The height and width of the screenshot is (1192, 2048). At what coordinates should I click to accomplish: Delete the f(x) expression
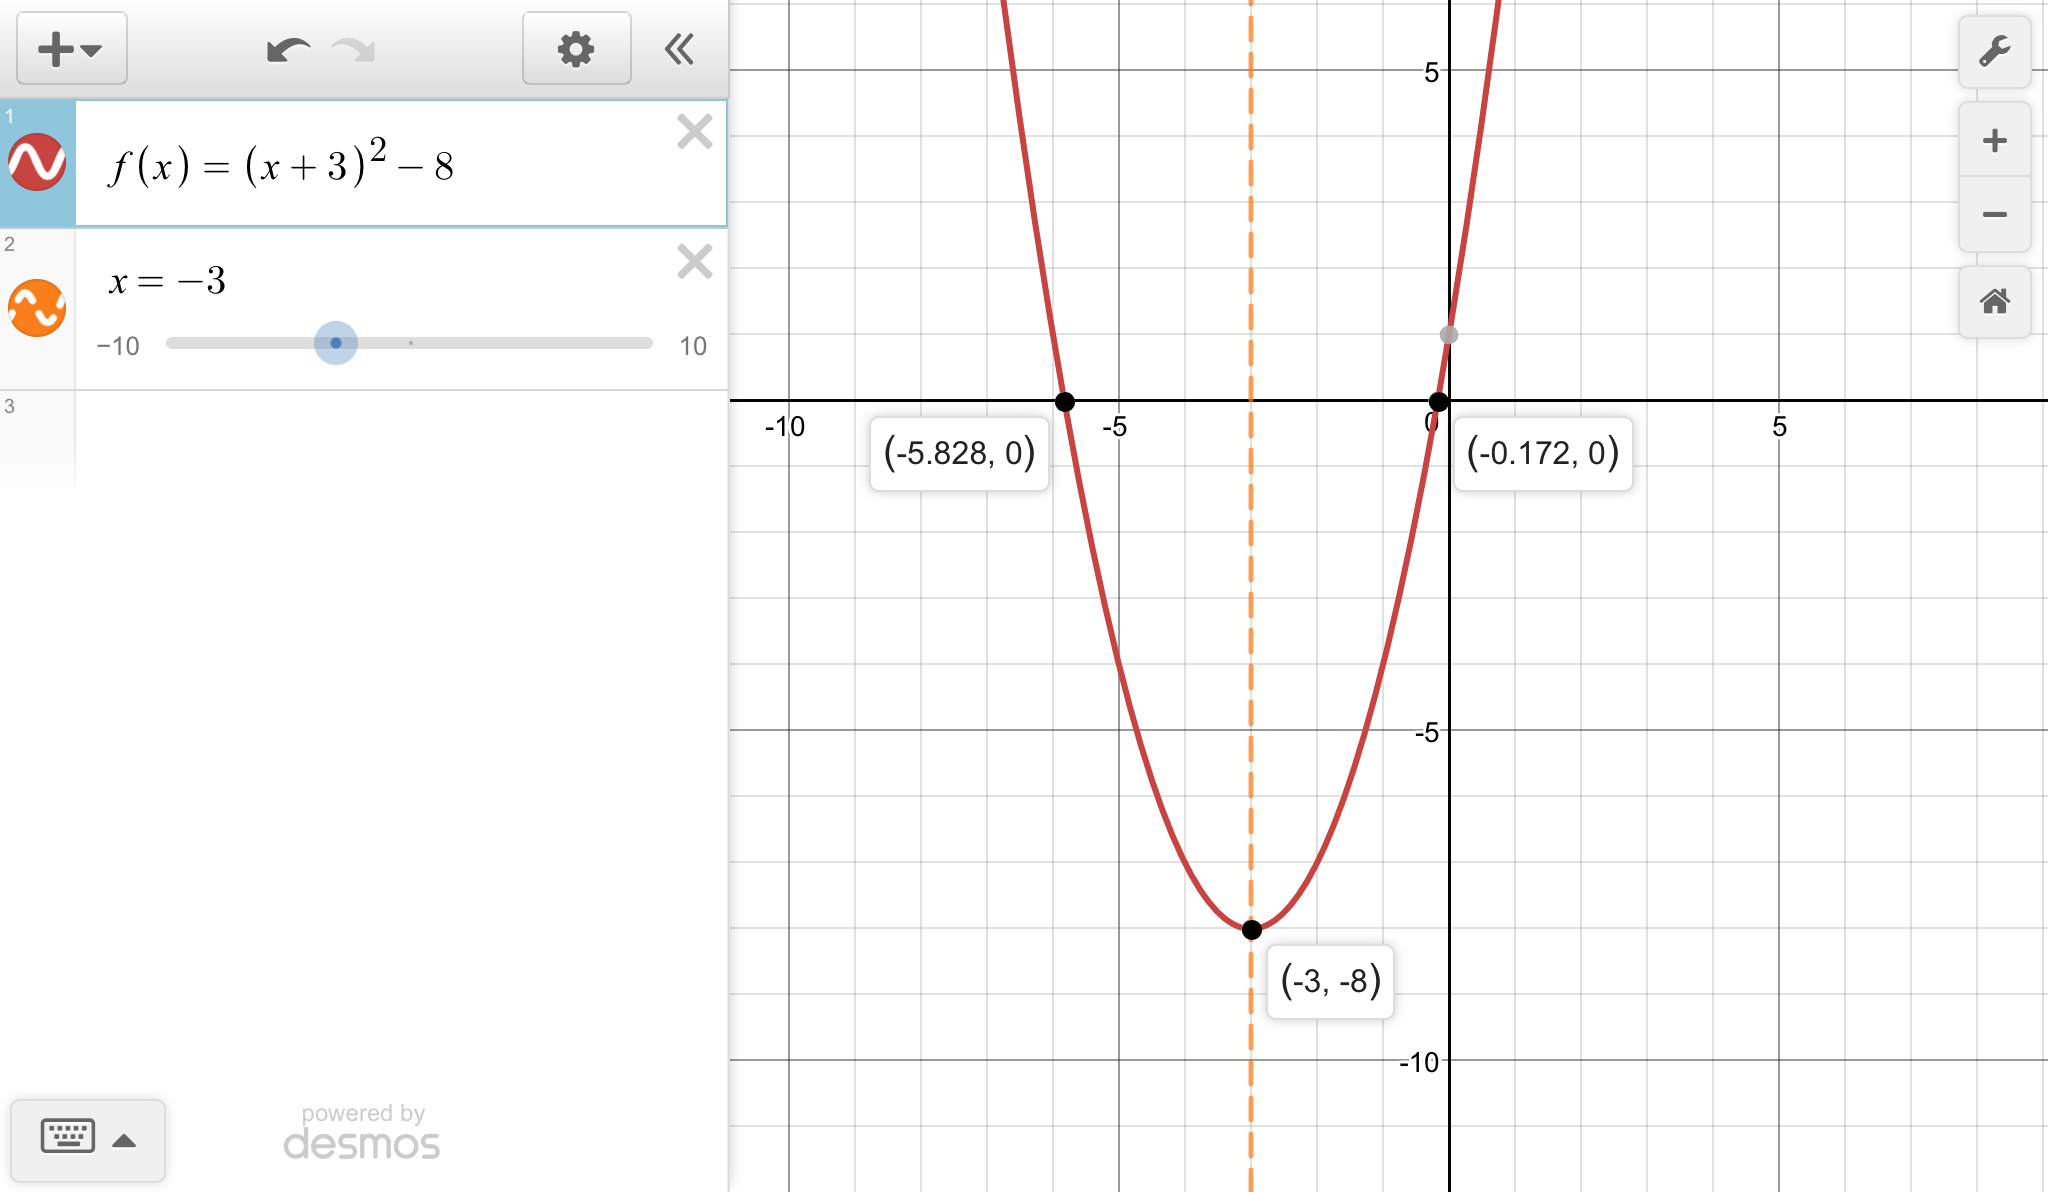[x=694, y=132]
